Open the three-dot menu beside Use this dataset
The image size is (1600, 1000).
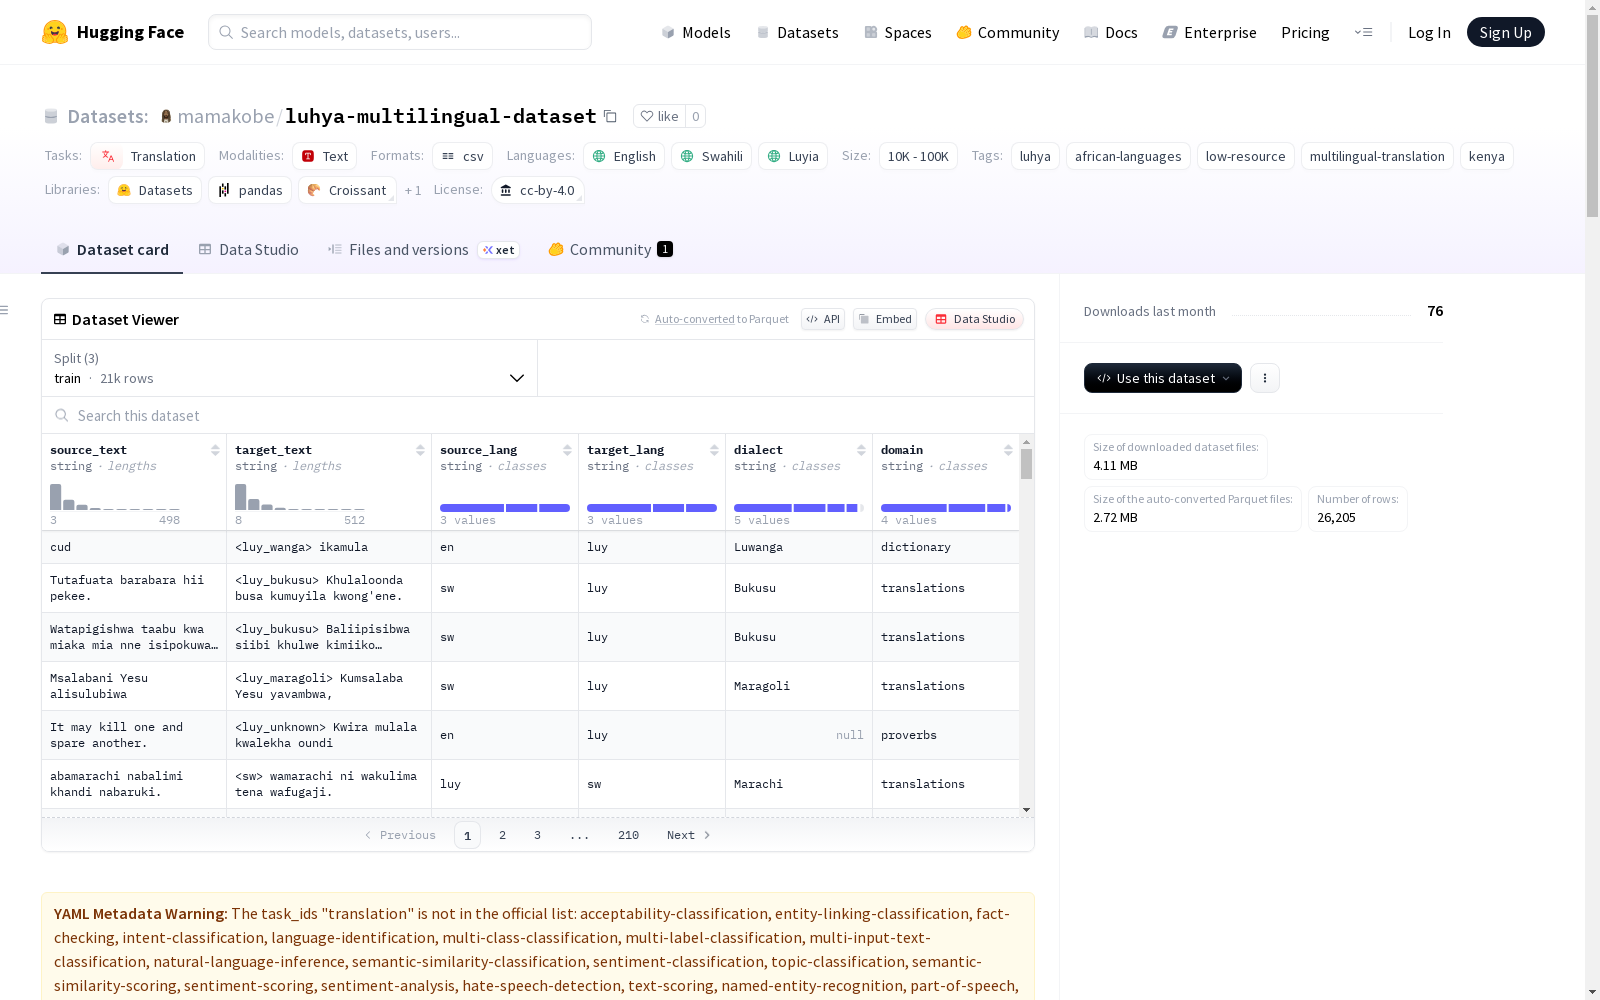(x=1265, y=378)
